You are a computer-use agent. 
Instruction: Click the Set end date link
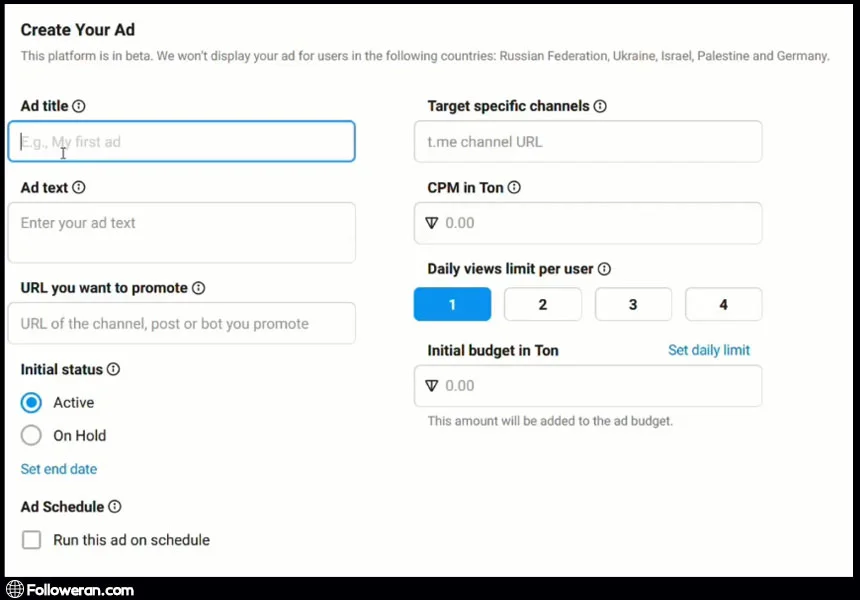coord(59,469)
